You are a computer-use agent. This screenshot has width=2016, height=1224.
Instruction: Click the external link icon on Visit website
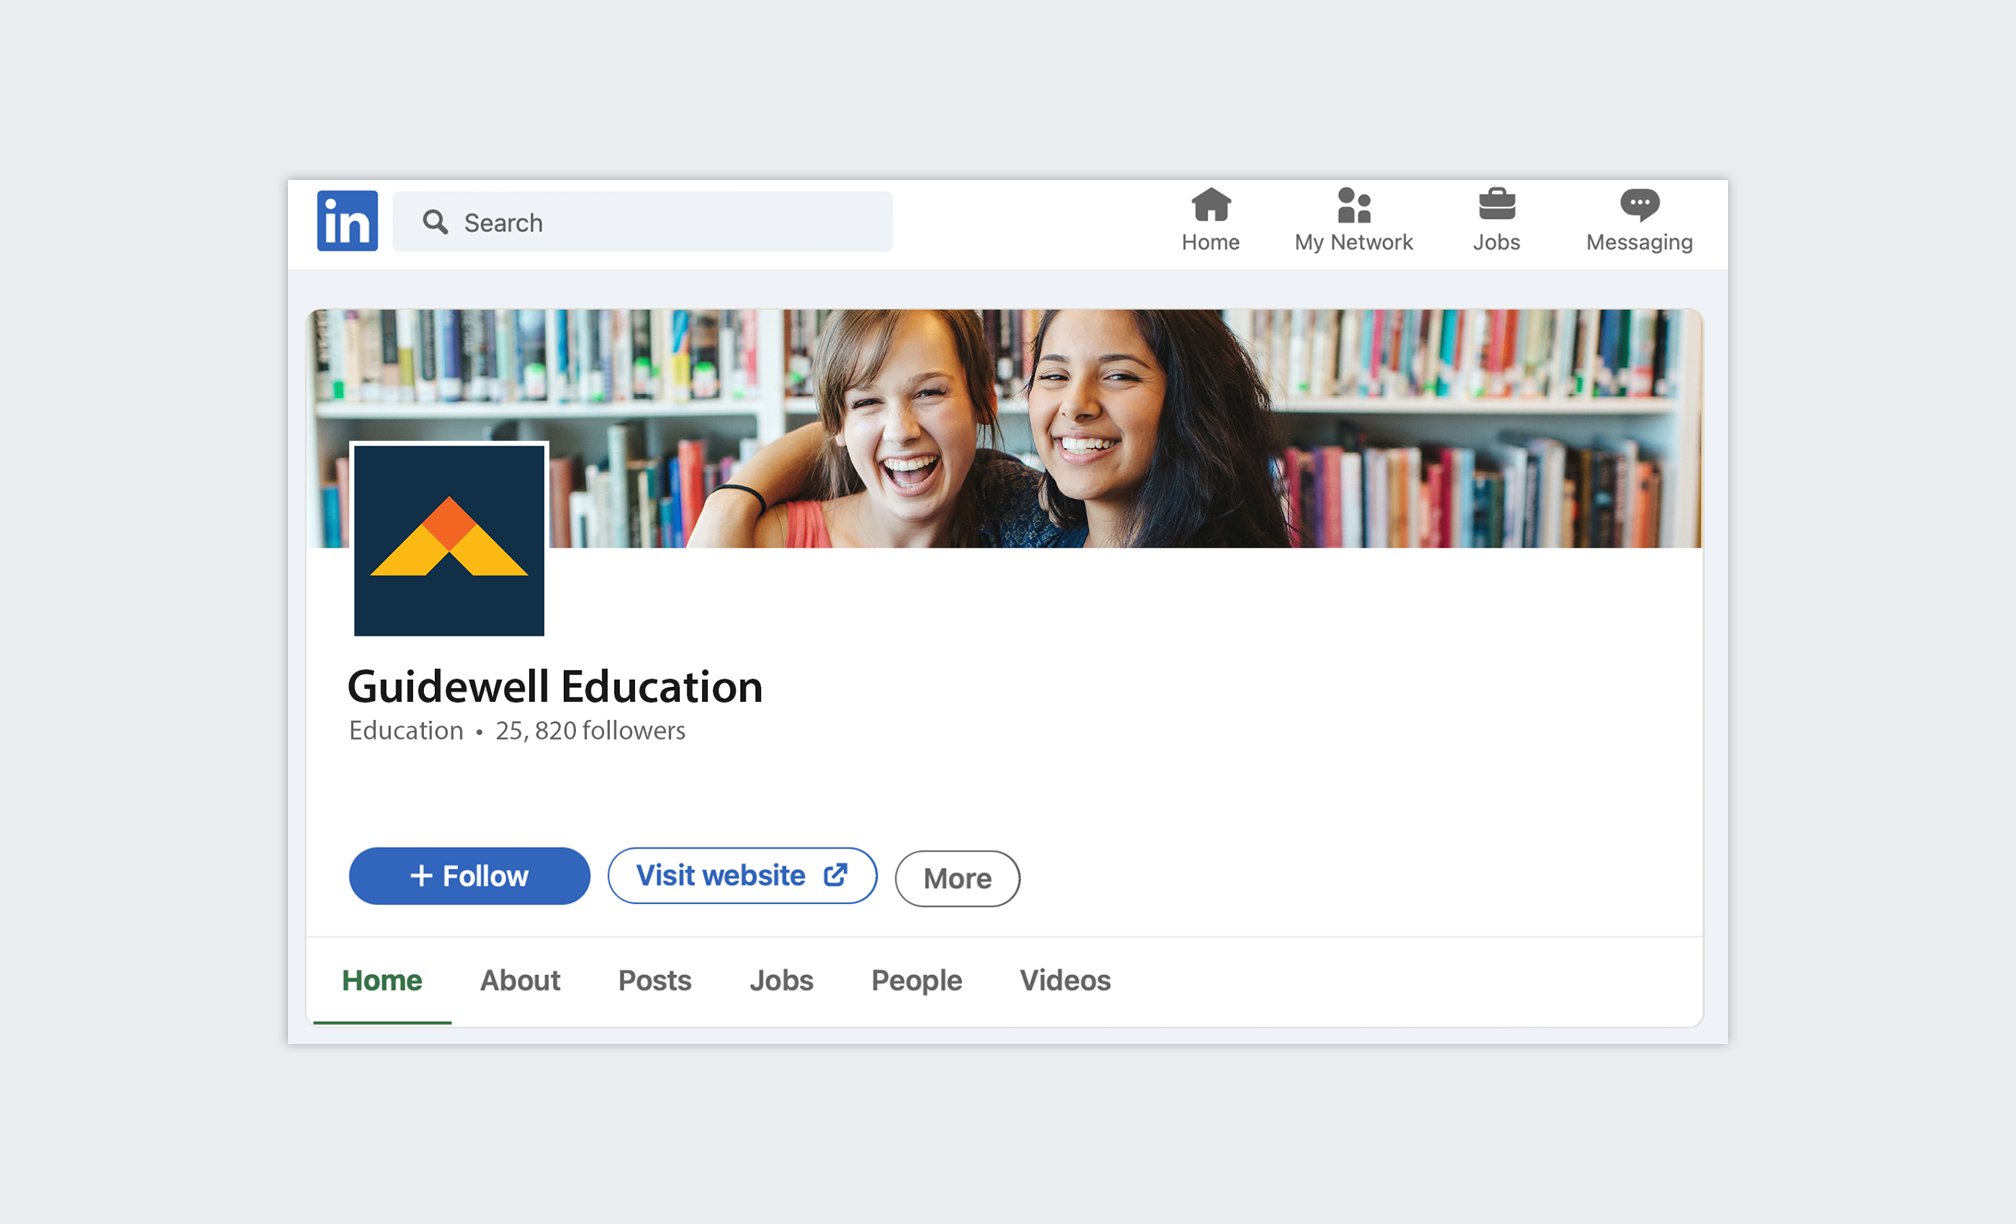835,875
